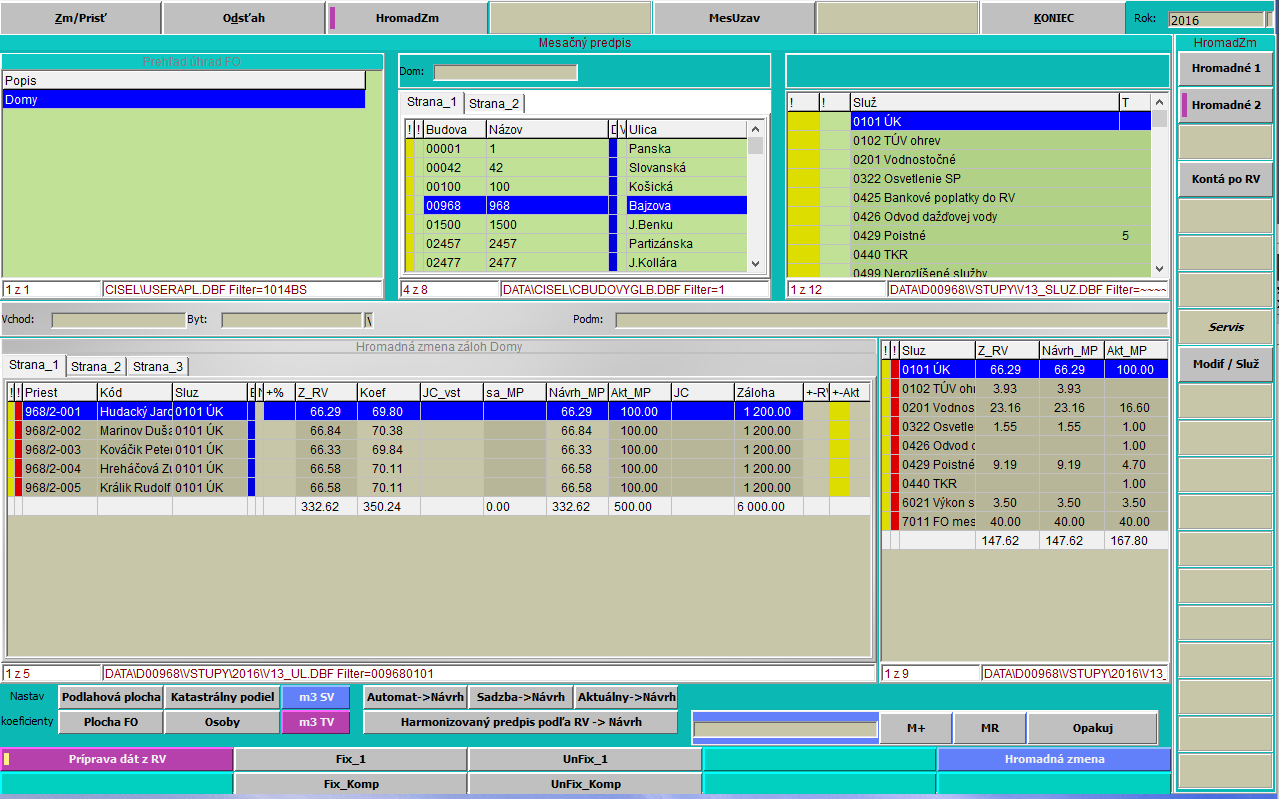
Task: Open the Servis sidebar button
Action: [x=1225, y=327]
